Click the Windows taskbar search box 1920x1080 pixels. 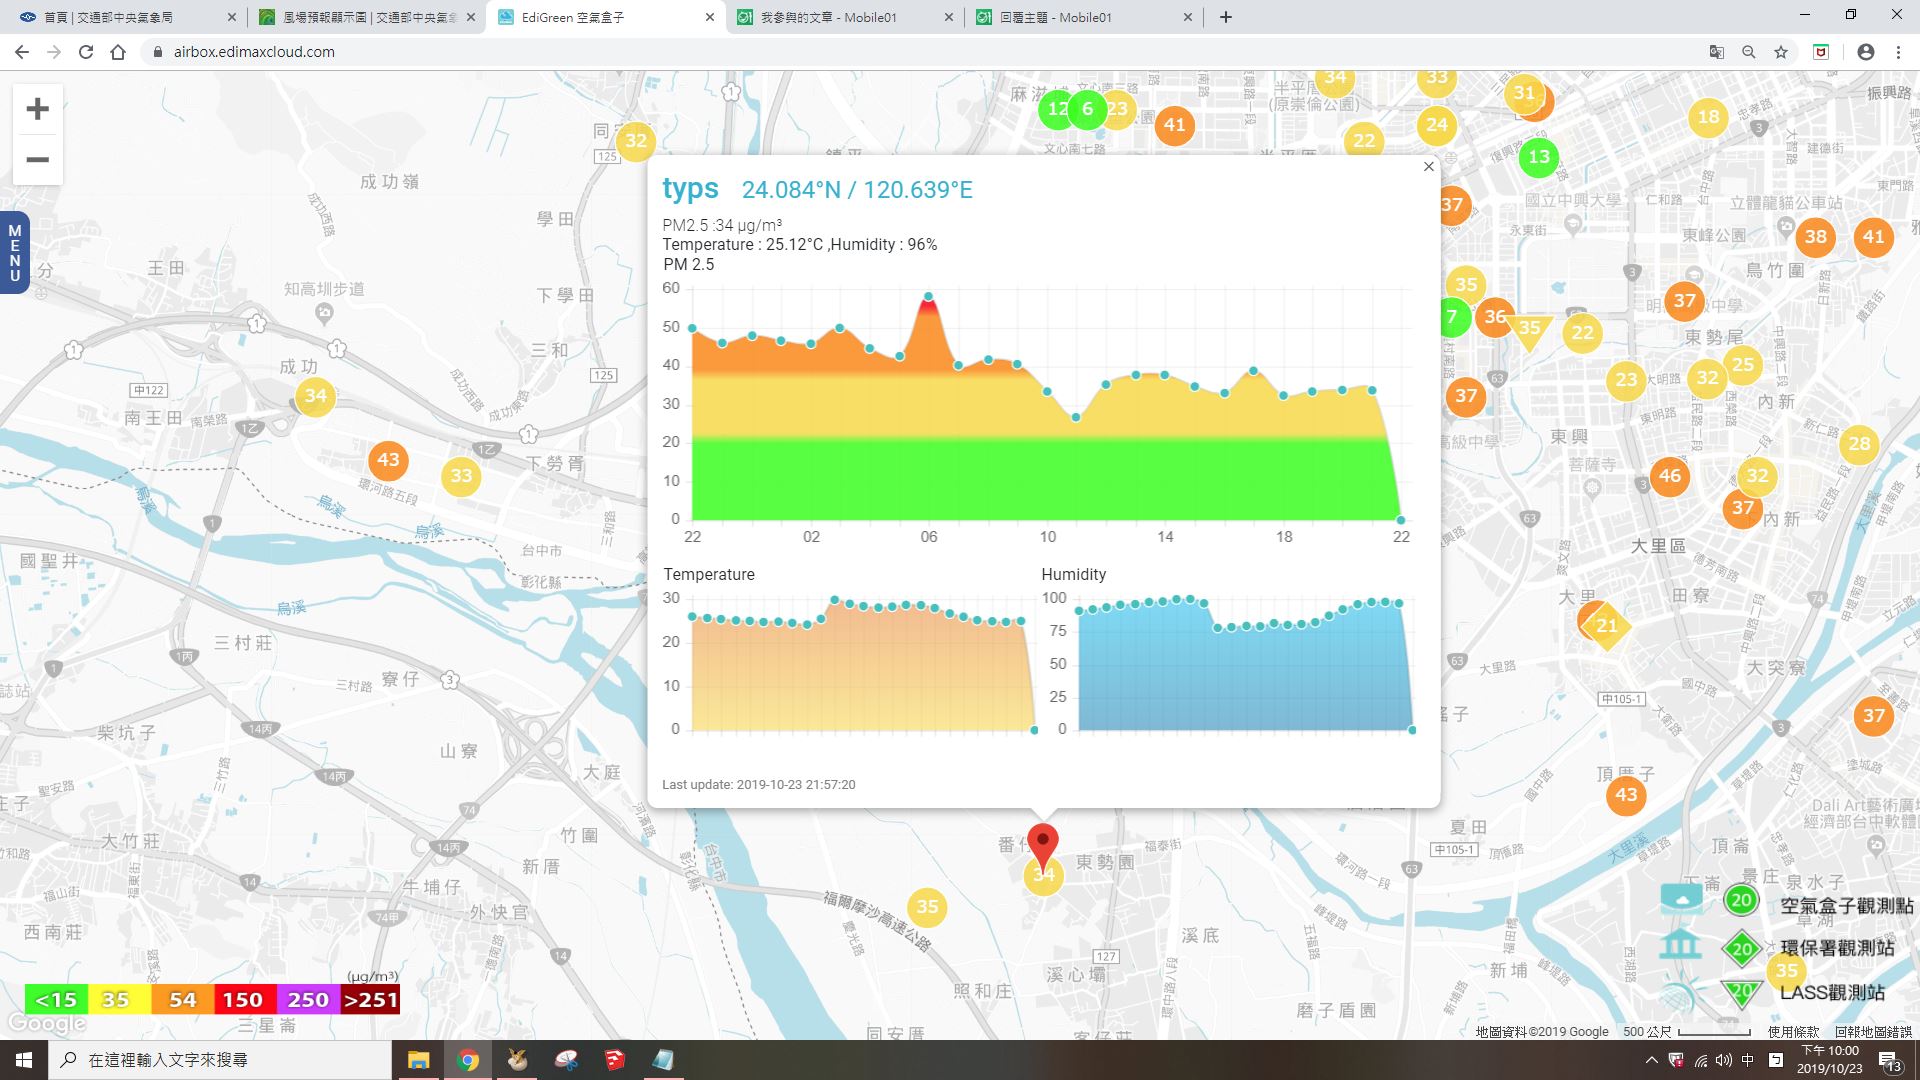tap(220, 1060)
